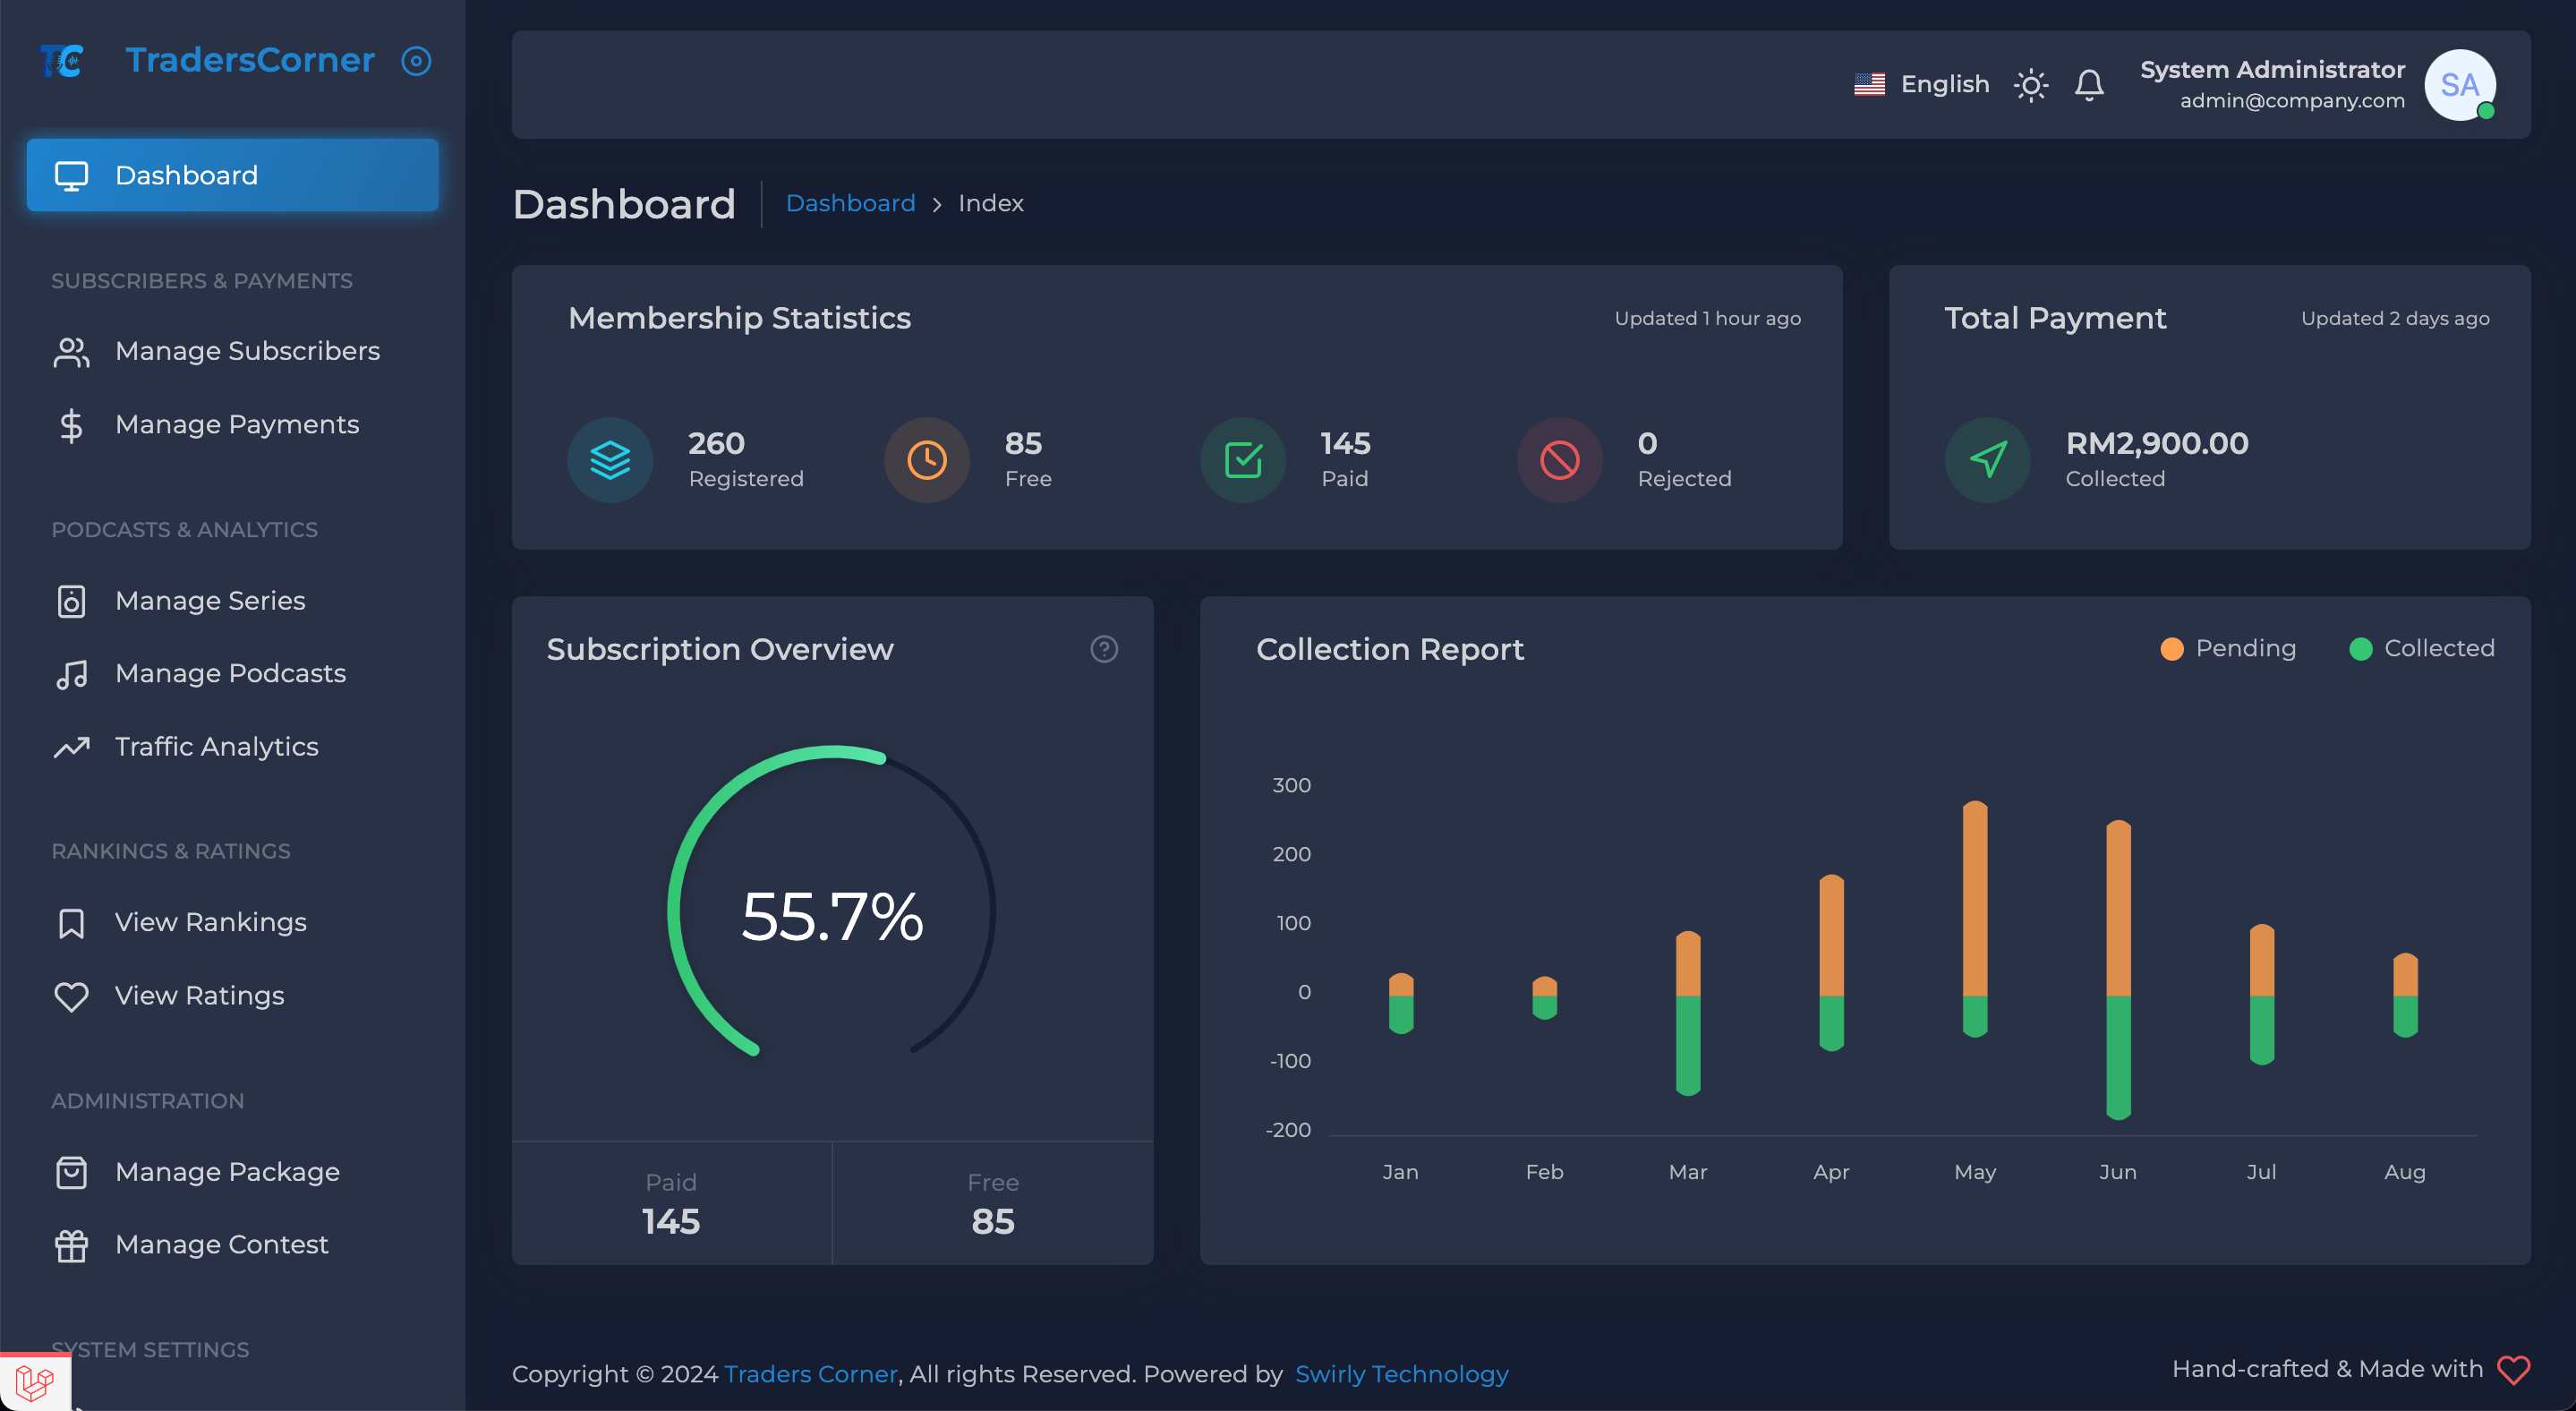Viewport: 2576px width, 1411px height.
Task: Click the Dashboard breadcrumb link
Action: (x=850, y=203)
